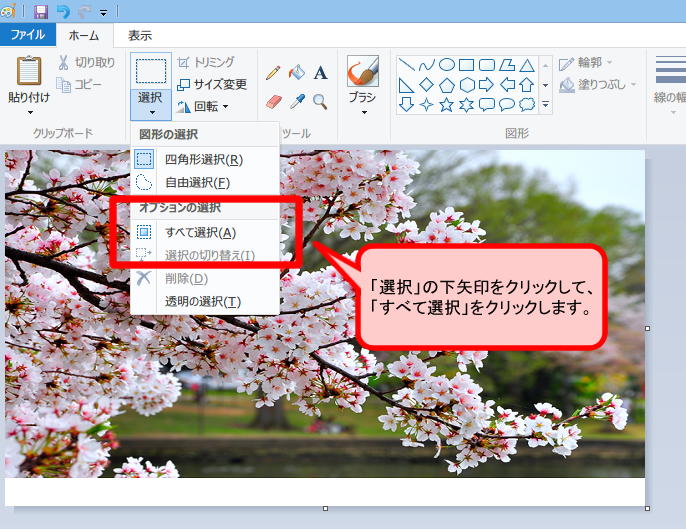Select the Down arrow shape
The width and height of the screenshot is (686, 529).
[406, 105]
